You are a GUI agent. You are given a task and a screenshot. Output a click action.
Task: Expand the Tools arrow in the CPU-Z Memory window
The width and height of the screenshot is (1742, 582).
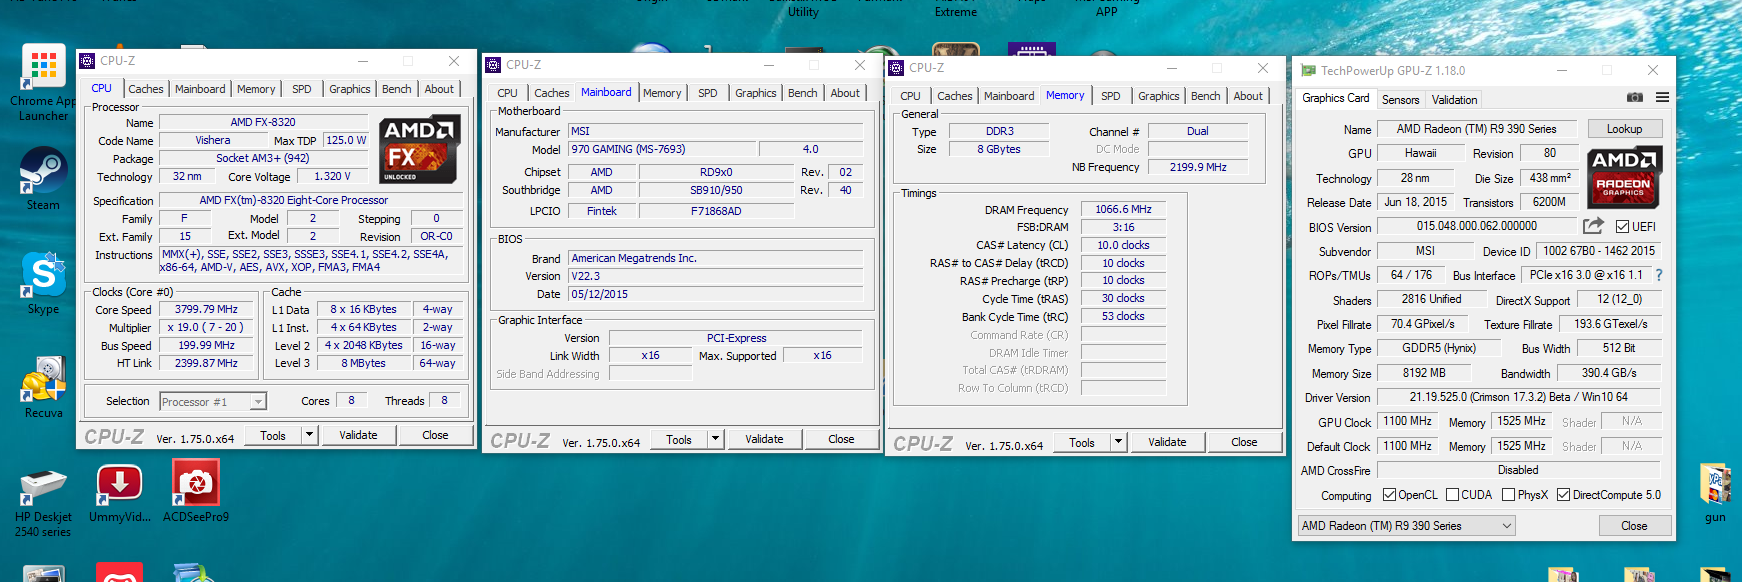1118,442
